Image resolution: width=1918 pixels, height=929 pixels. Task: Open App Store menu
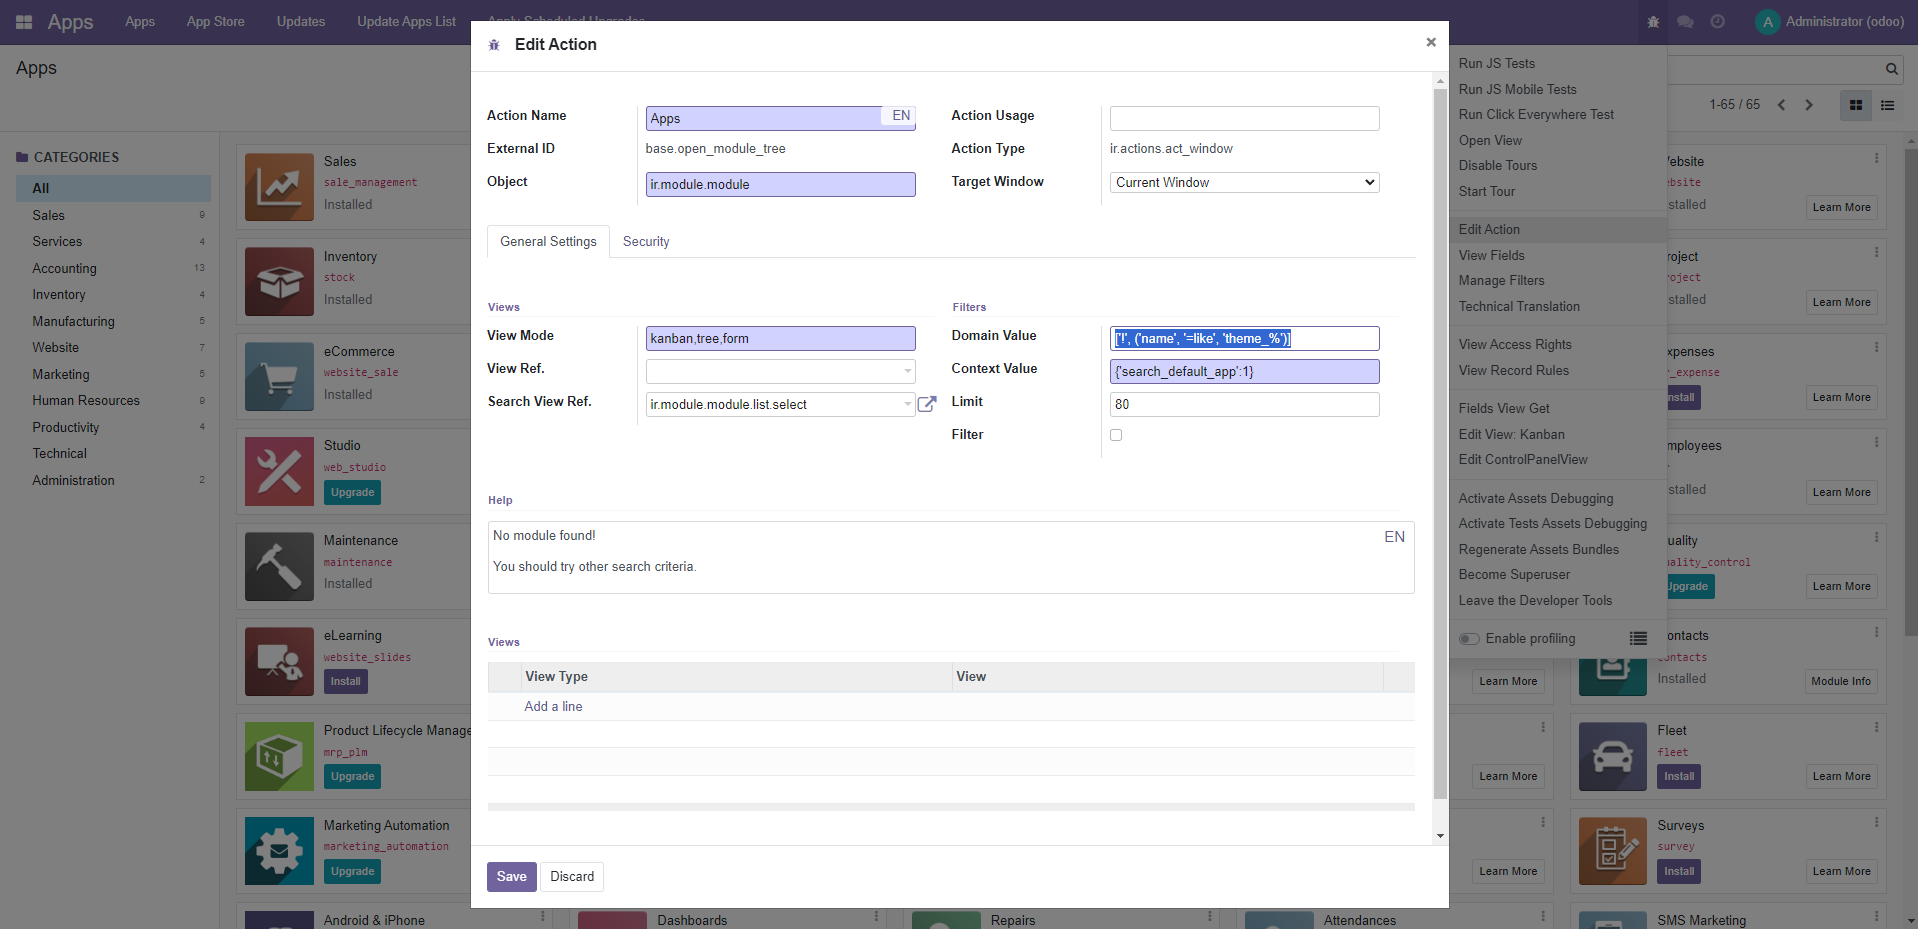click(x=215, y=21)
